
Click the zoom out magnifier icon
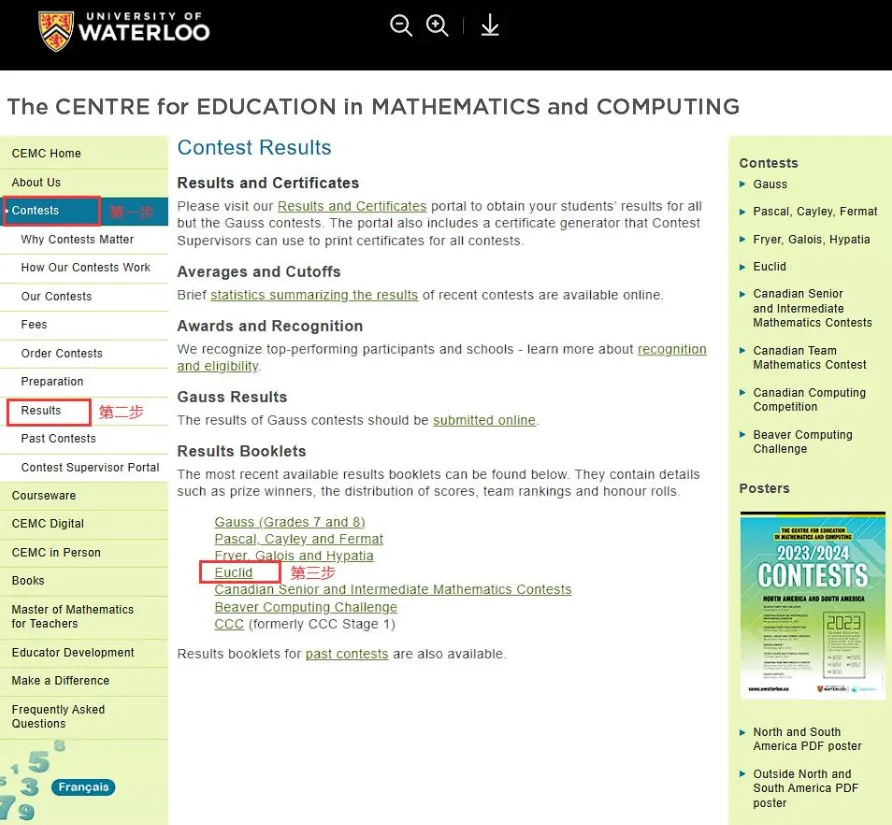(x=401, y=26)
